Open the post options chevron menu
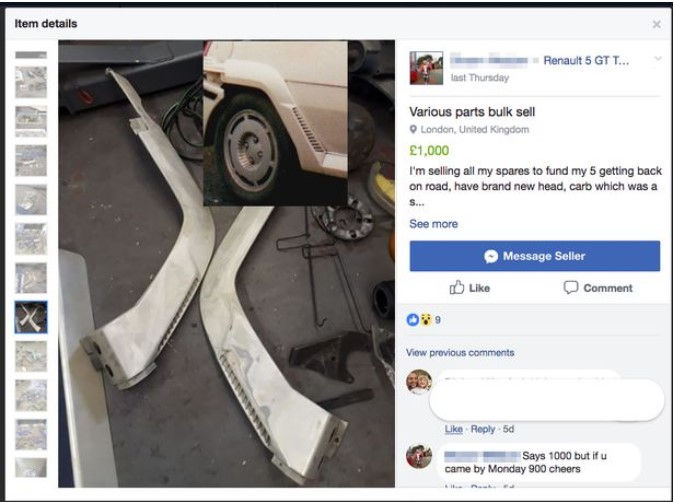Viewport: 674px width, 502px height. tap(658, 59)
